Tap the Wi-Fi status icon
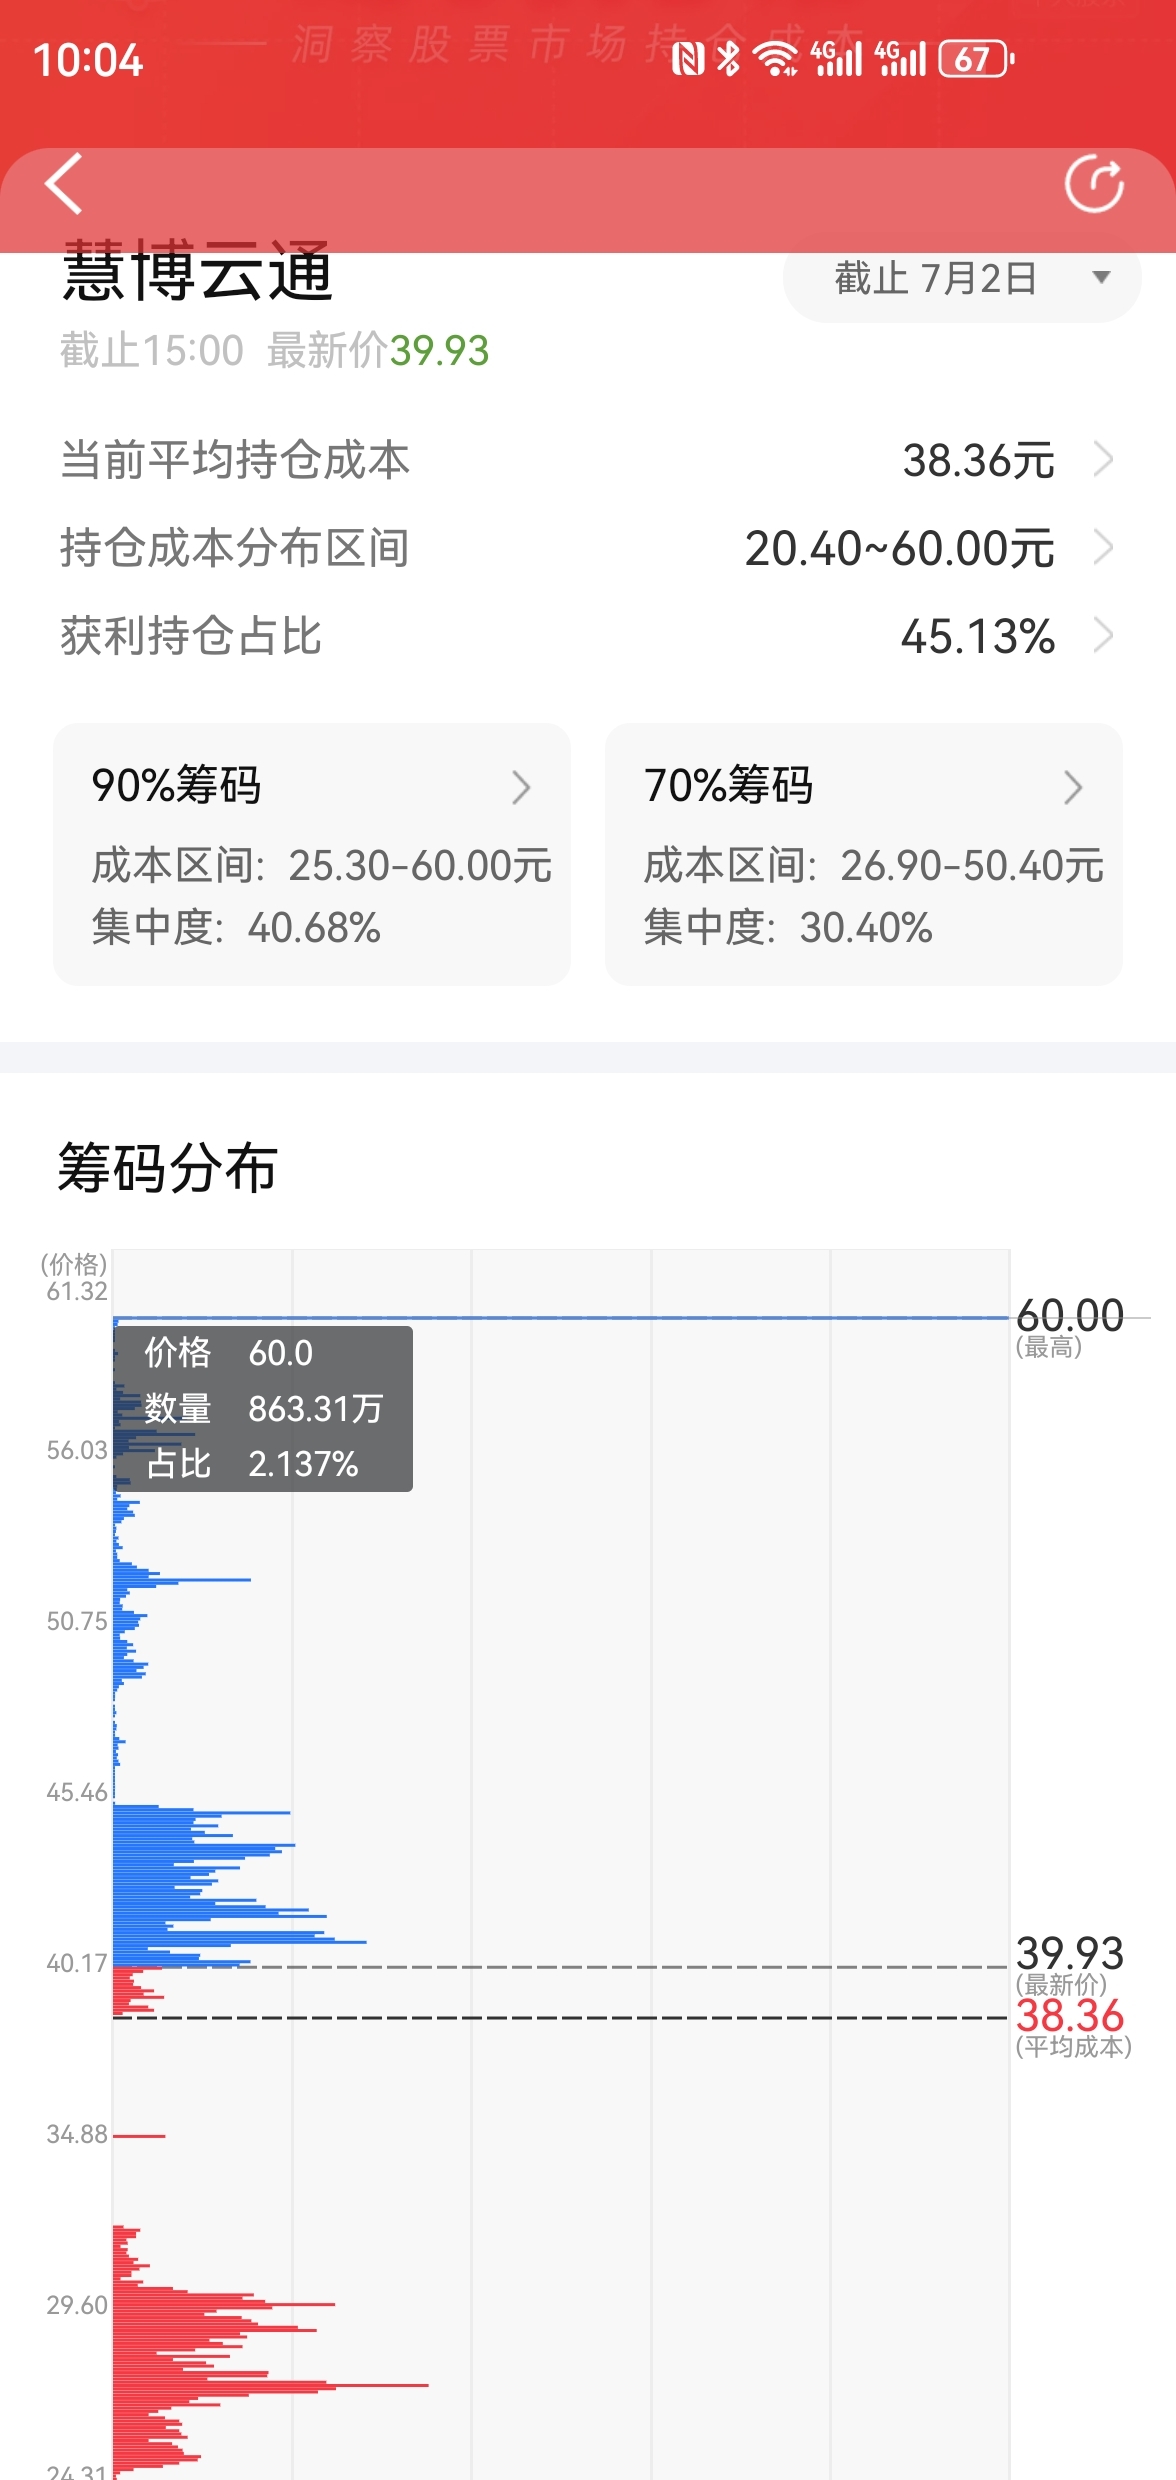1176x2480 pixels. click(x=775, y=59)
